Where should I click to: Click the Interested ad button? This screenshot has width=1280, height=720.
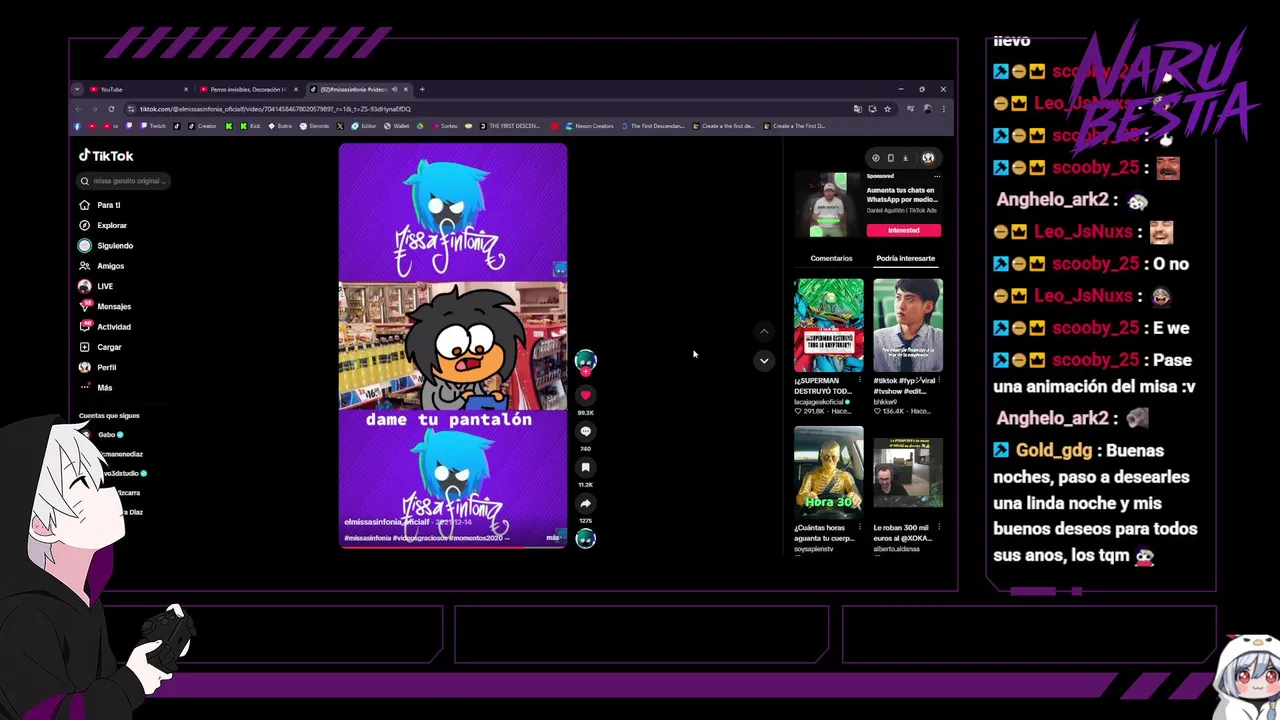pyautogui.click(x=904, y=230)
